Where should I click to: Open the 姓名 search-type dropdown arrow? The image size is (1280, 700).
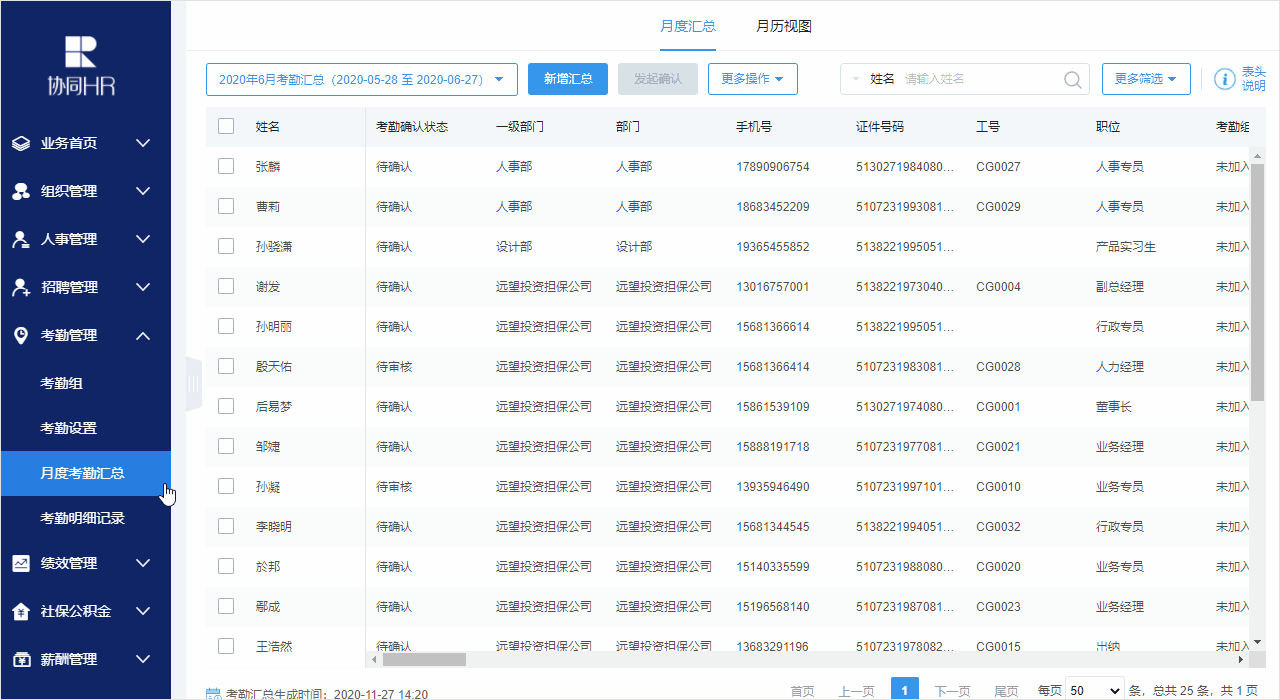(x=856, y=79)
